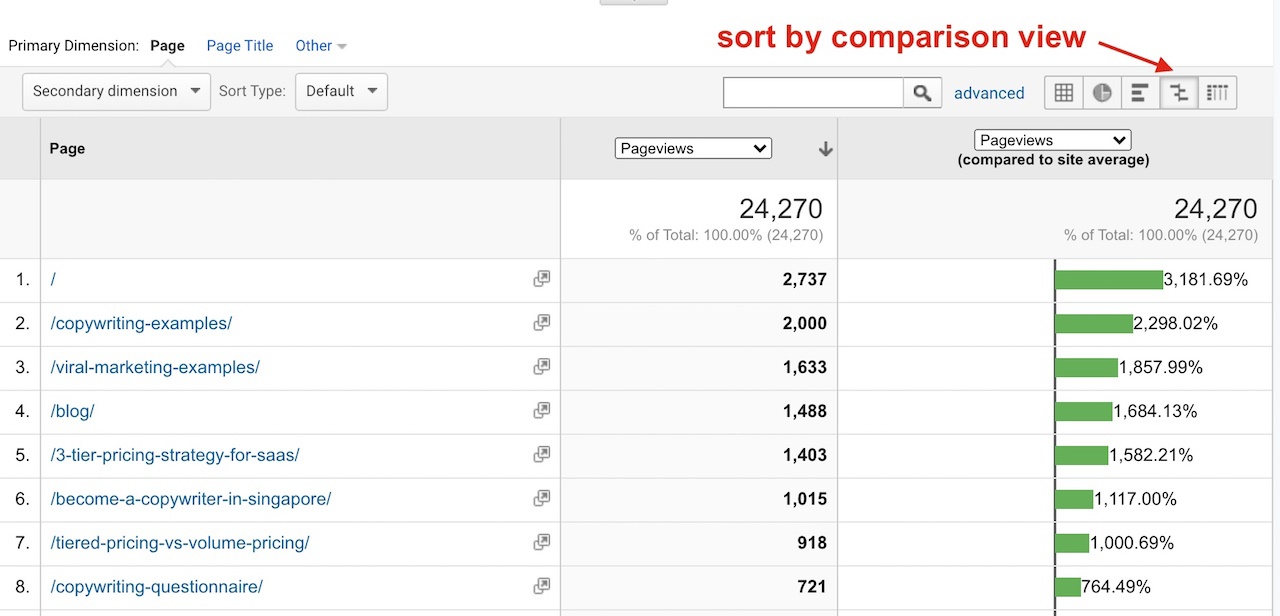Viewport: 1280px width, 616px height.
Task: Open /3-tier-pricing-strategy-for-saas/ external link icon
Action: 541,455
